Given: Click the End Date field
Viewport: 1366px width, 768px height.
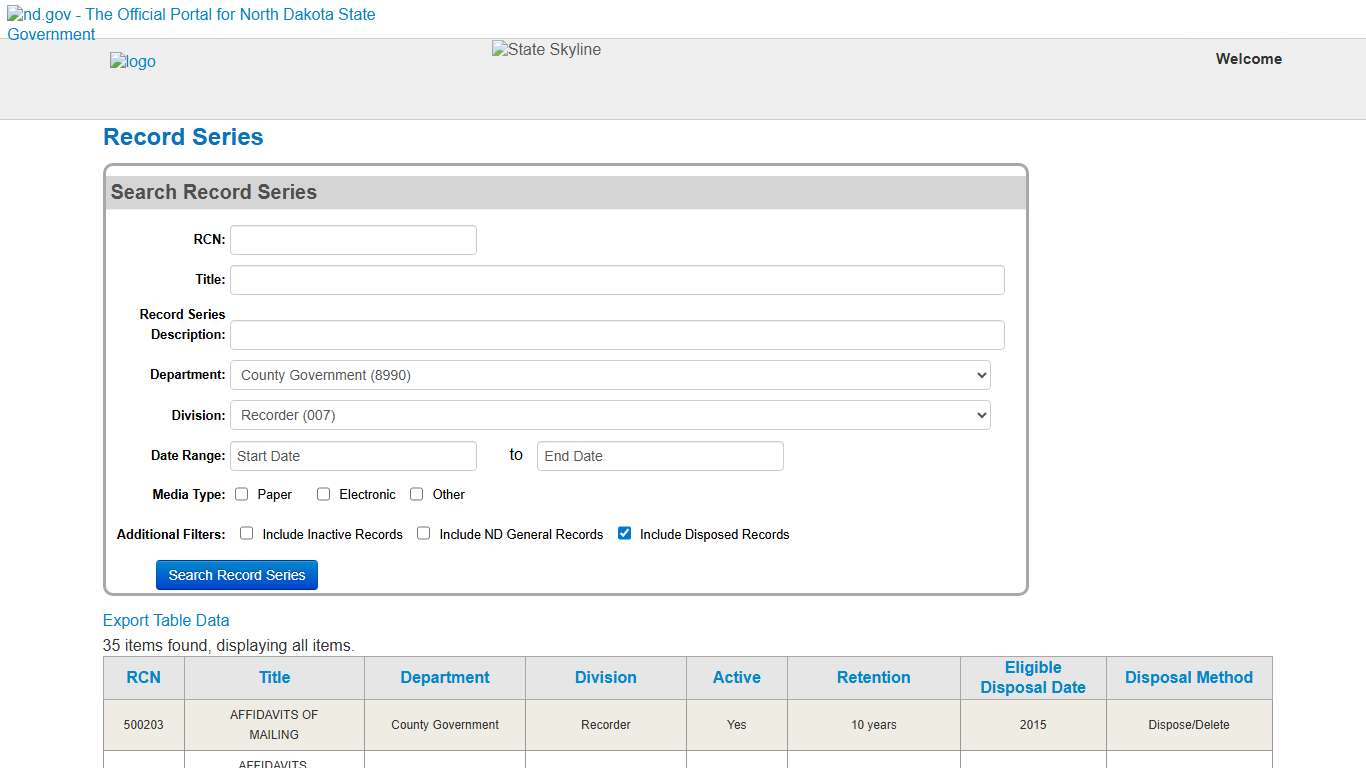Looking at the screenshot, I should tap(659, 456).
